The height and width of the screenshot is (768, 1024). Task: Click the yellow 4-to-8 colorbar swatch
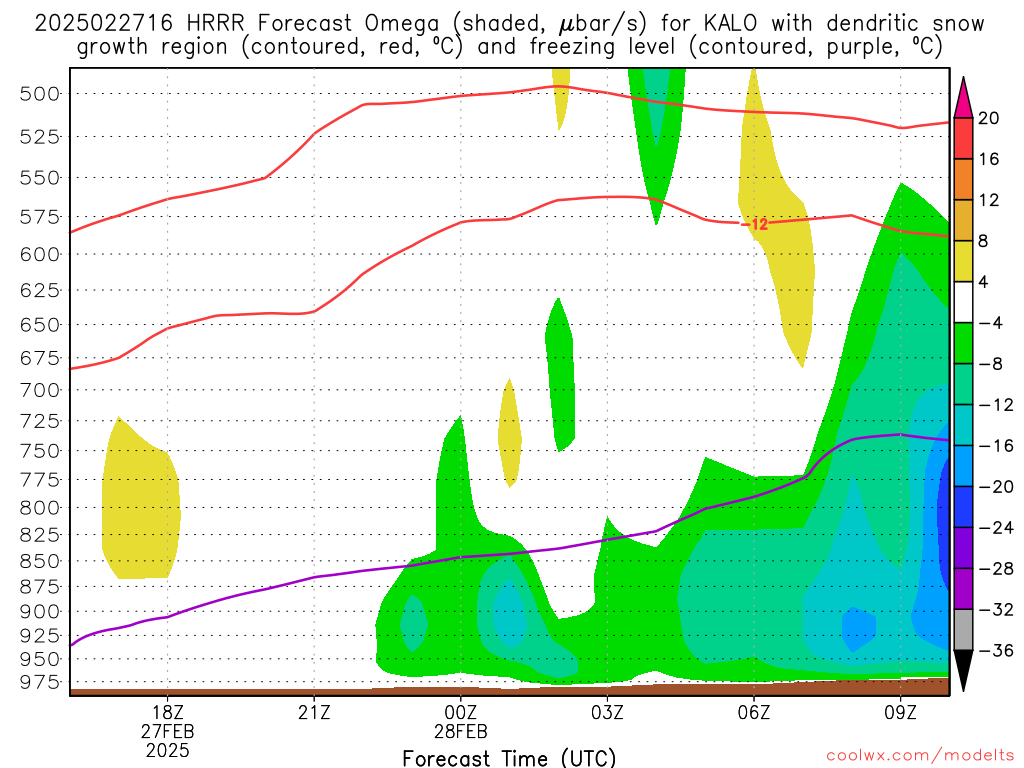(963, 261)
